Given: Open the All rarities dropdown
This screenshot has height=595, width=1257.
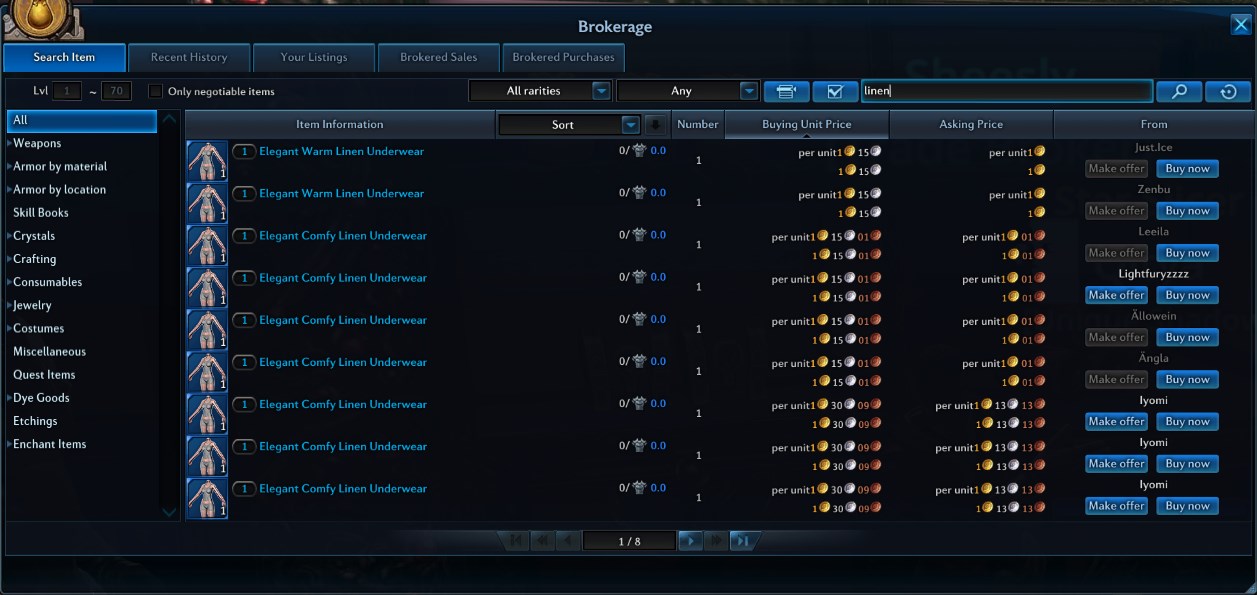Looking at the screenshot, I should click(541, 91).
